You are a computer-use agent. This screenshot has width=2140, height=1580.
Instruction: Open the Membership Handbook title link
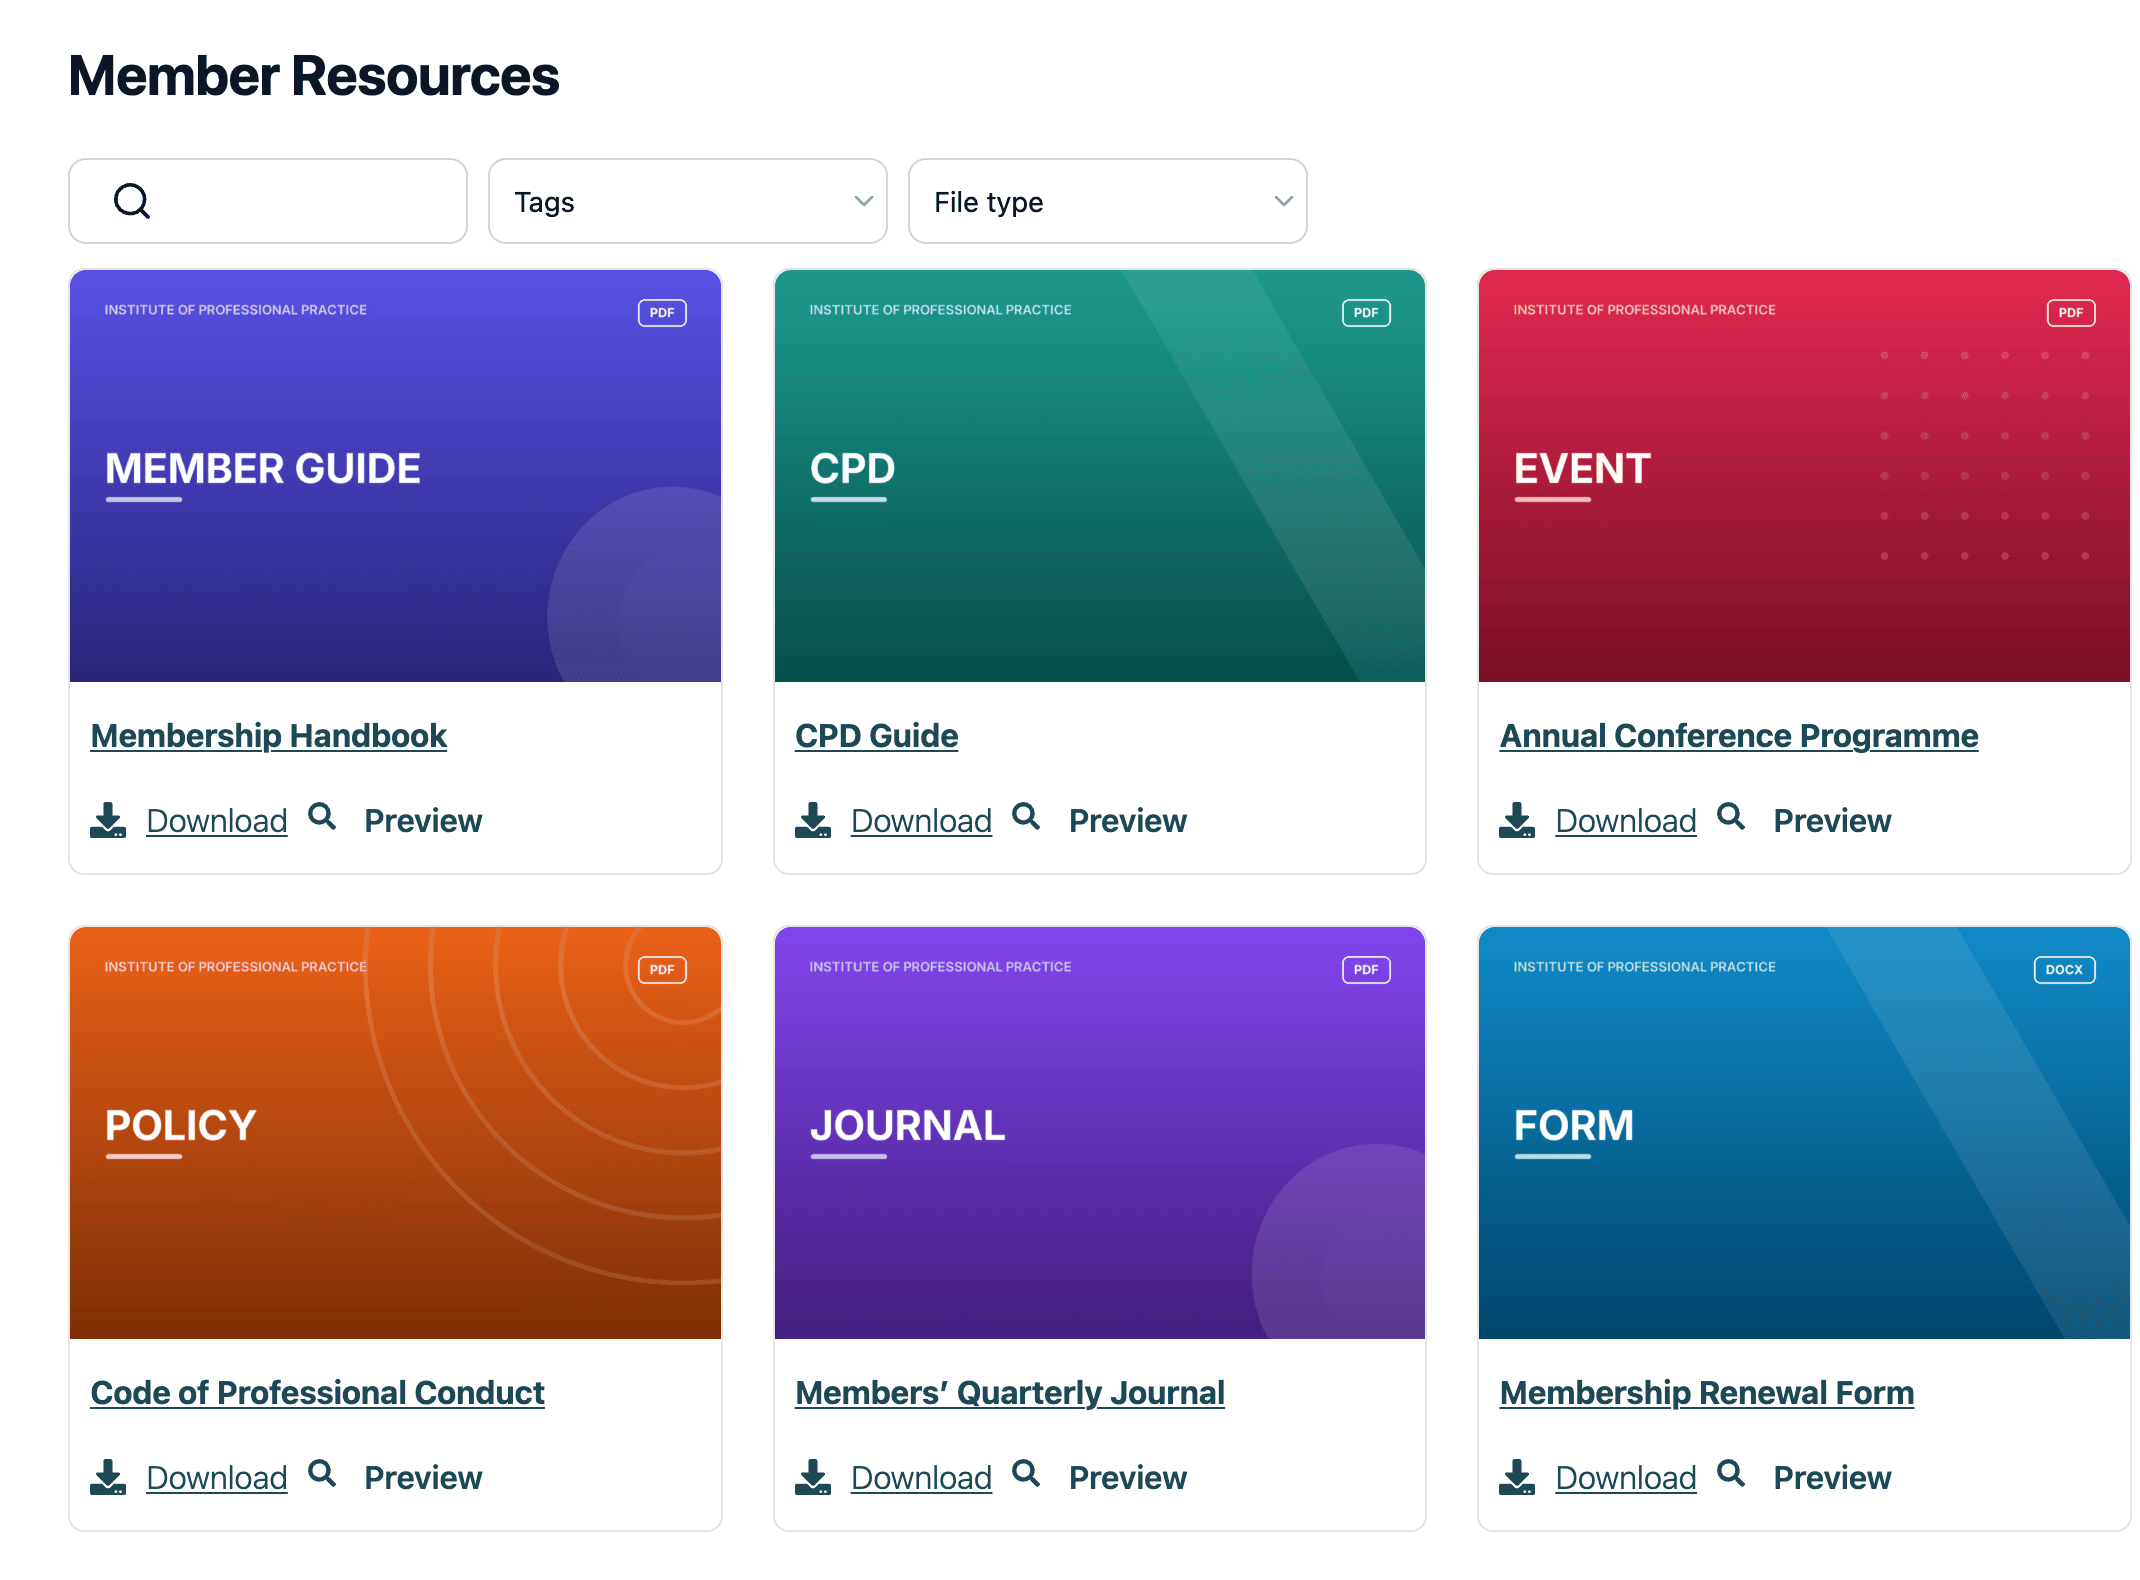(268, 736)
